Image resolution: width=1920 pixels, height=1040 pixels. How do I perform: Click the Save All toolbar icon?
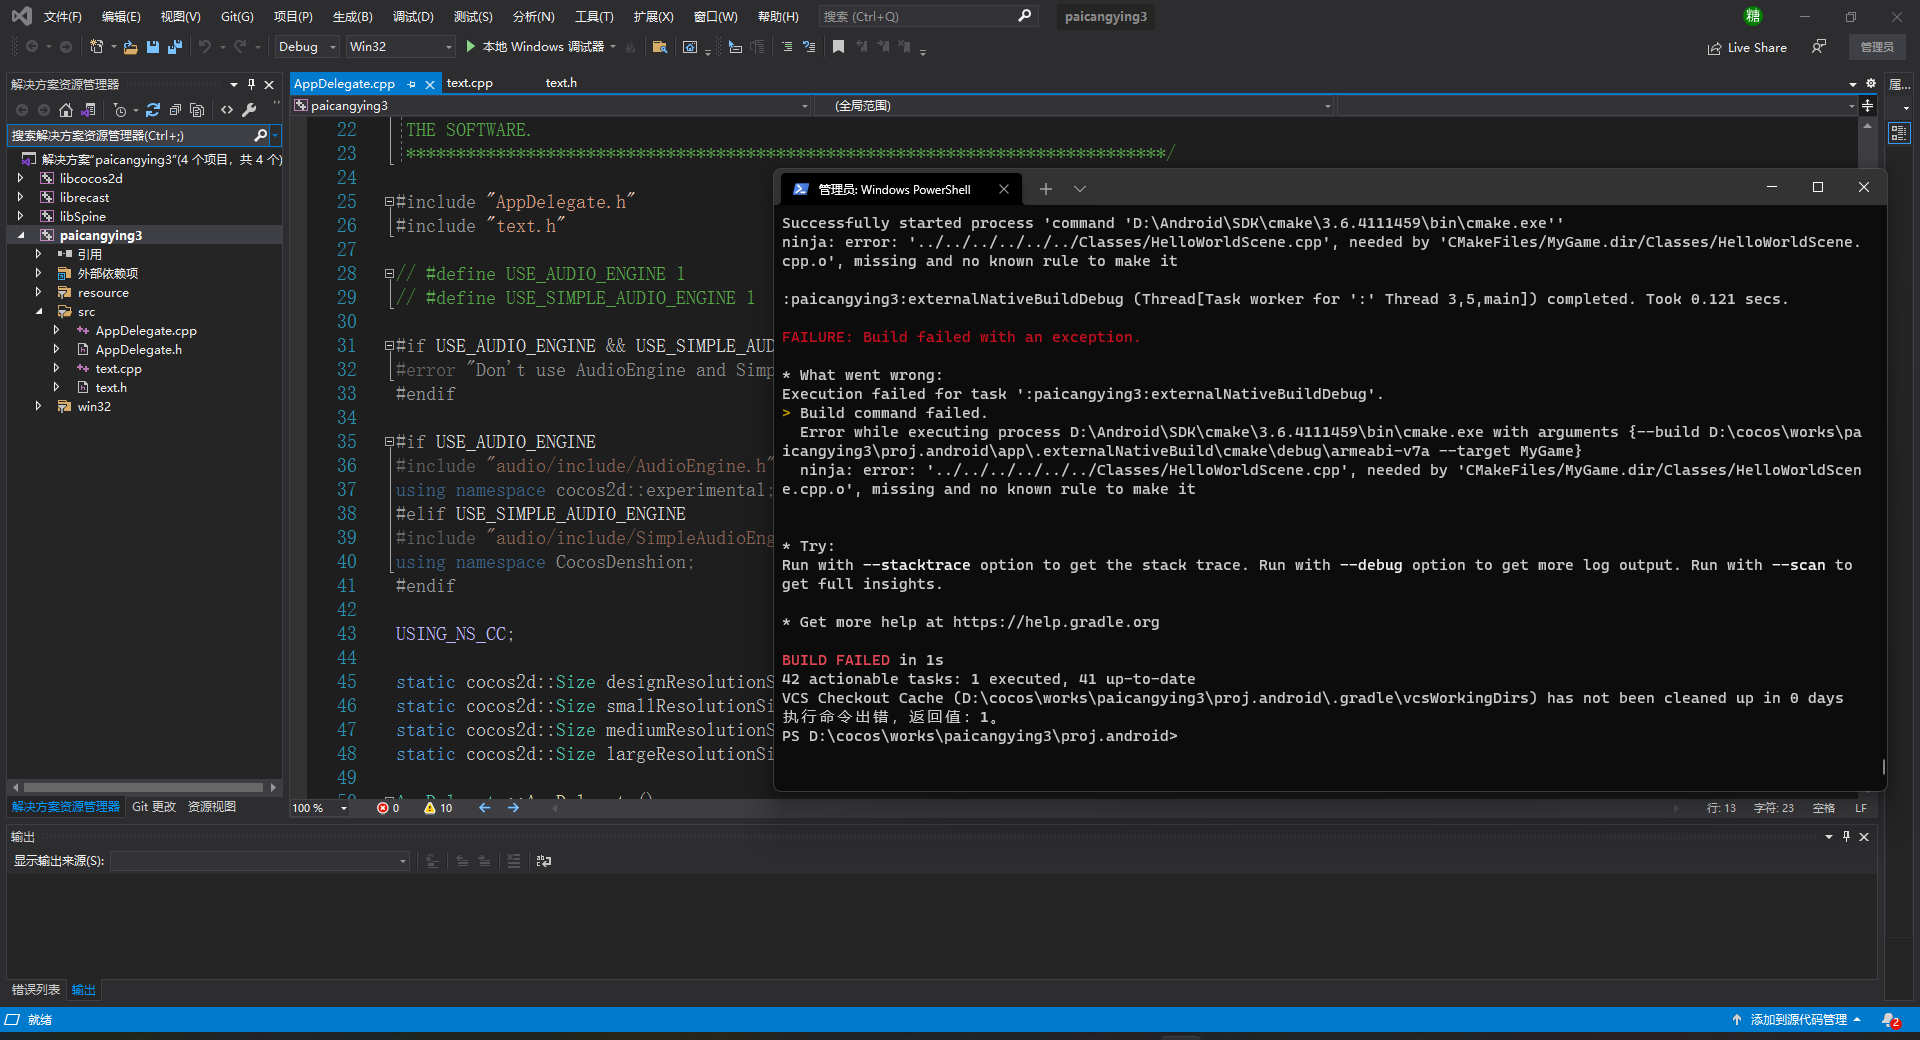coord(175,47)
